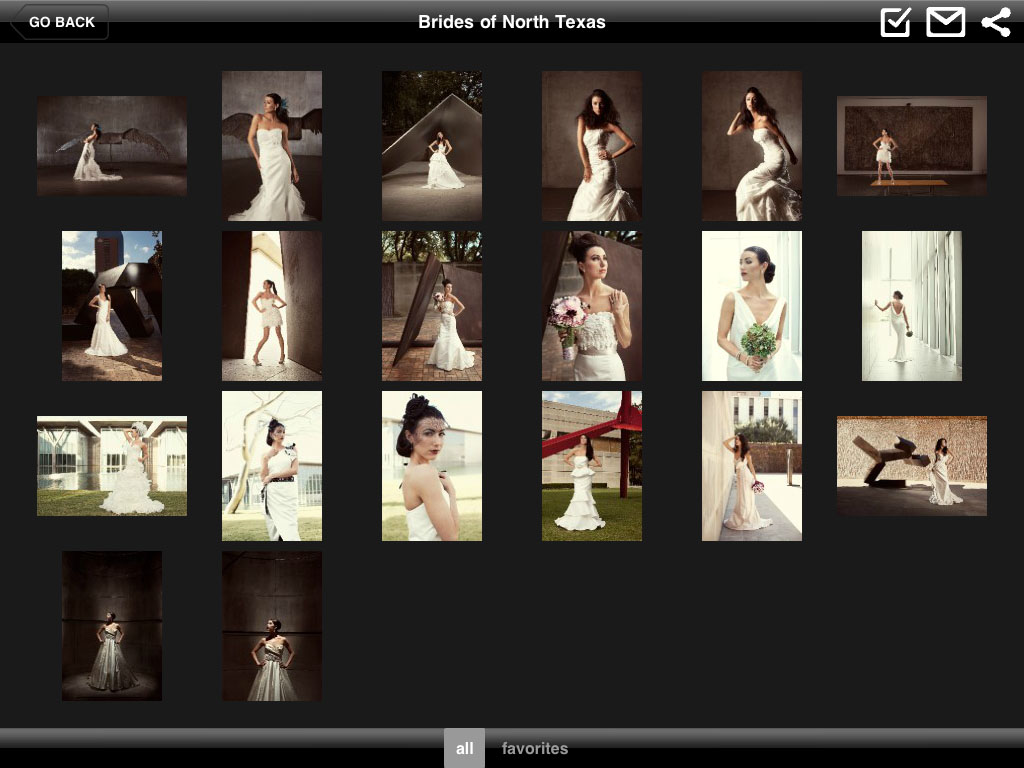Open photo of bride leaning on wall with bouquet

752,466
